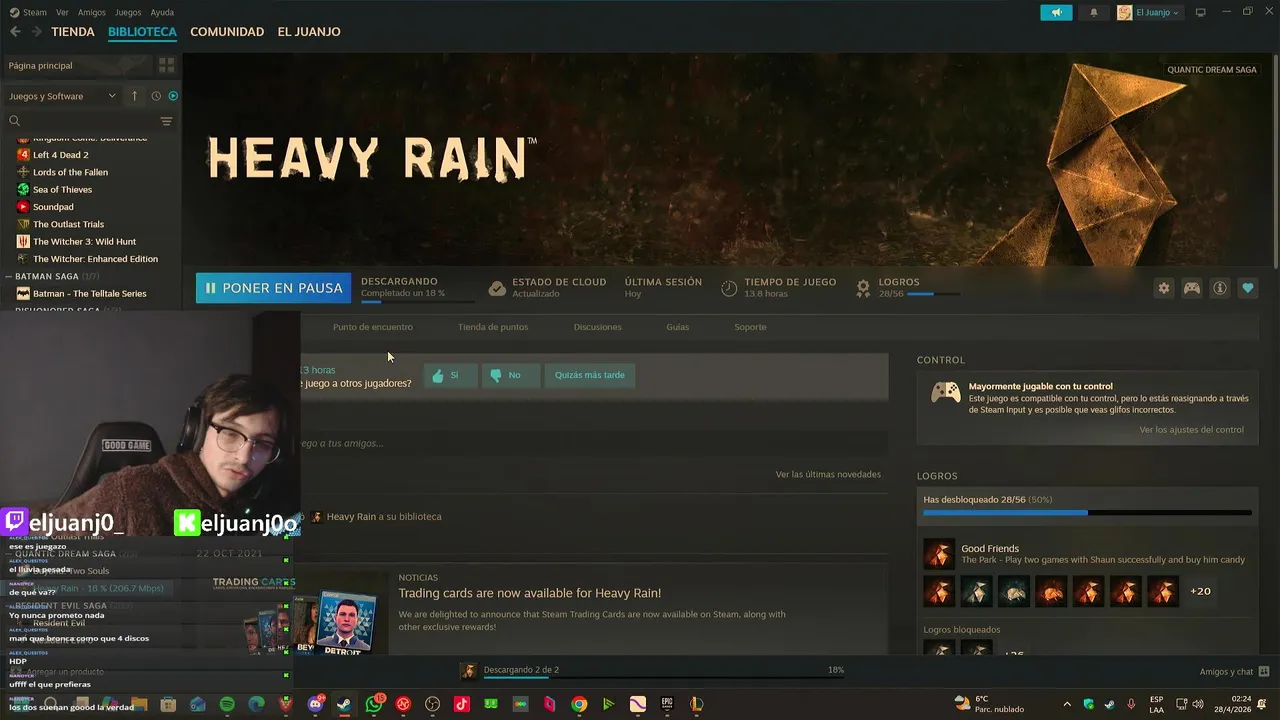Select Batman - The Telltale Series
The height and width of the screenshot is (720, 1280).
pyautogui.click(x=89, y=294)
